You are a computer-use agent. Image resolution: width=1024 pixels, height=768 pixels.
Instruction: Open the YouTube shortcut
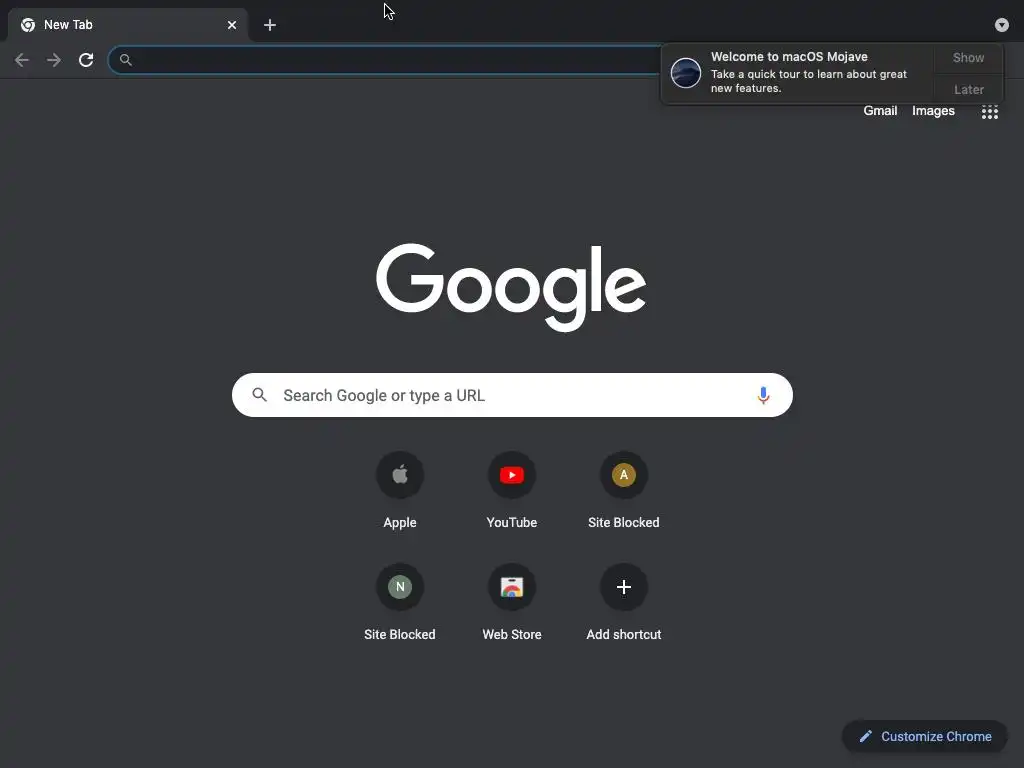click(x=511, y=491)
